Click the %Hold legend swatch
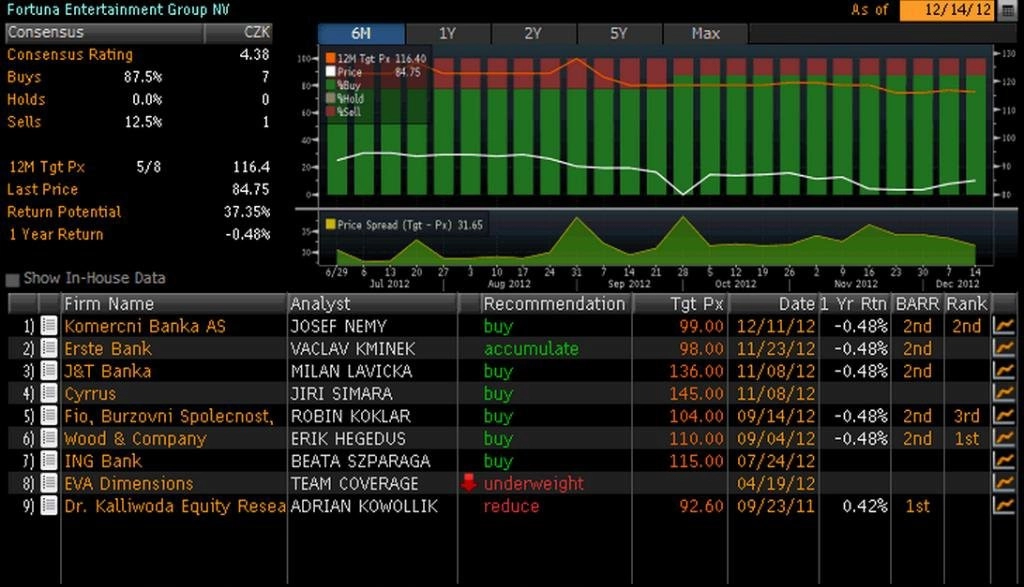Image resolution: width=1024 pixels, height=587 pixels. coord(330,98)
